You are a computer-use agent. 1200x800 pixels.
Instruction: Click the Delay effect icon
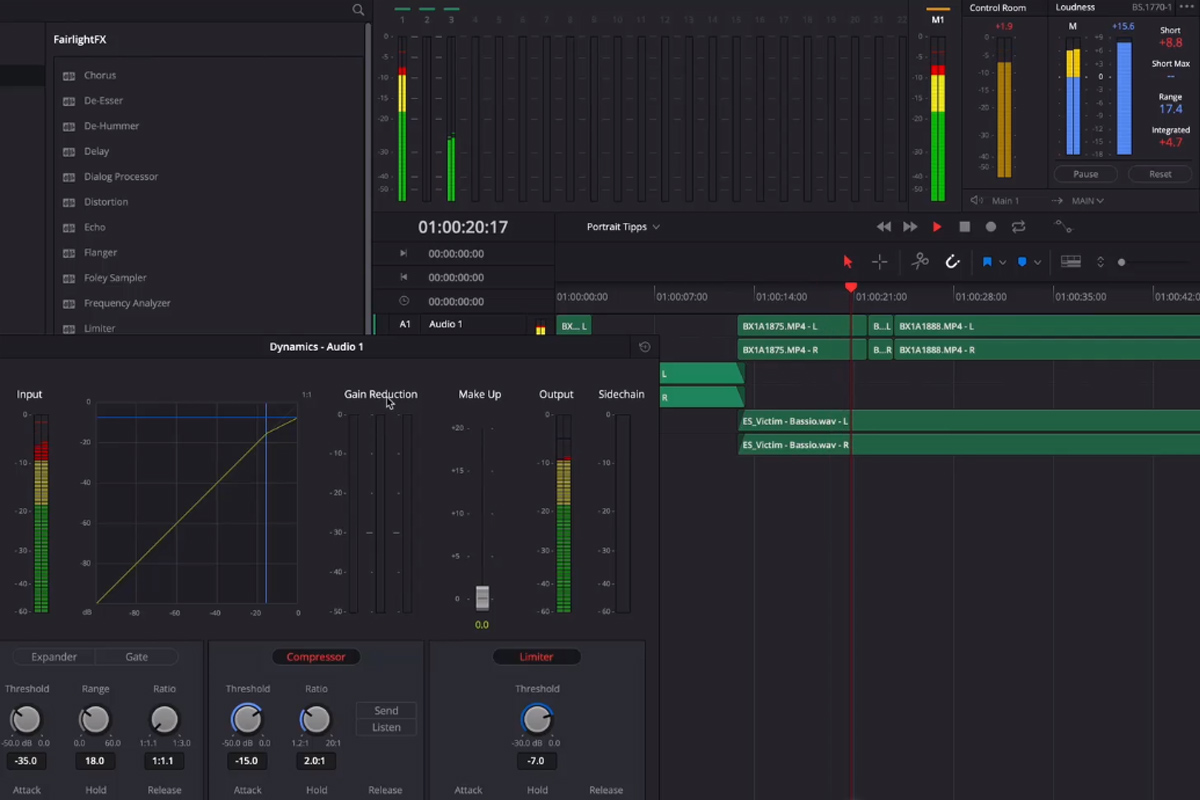pos(69,152)
